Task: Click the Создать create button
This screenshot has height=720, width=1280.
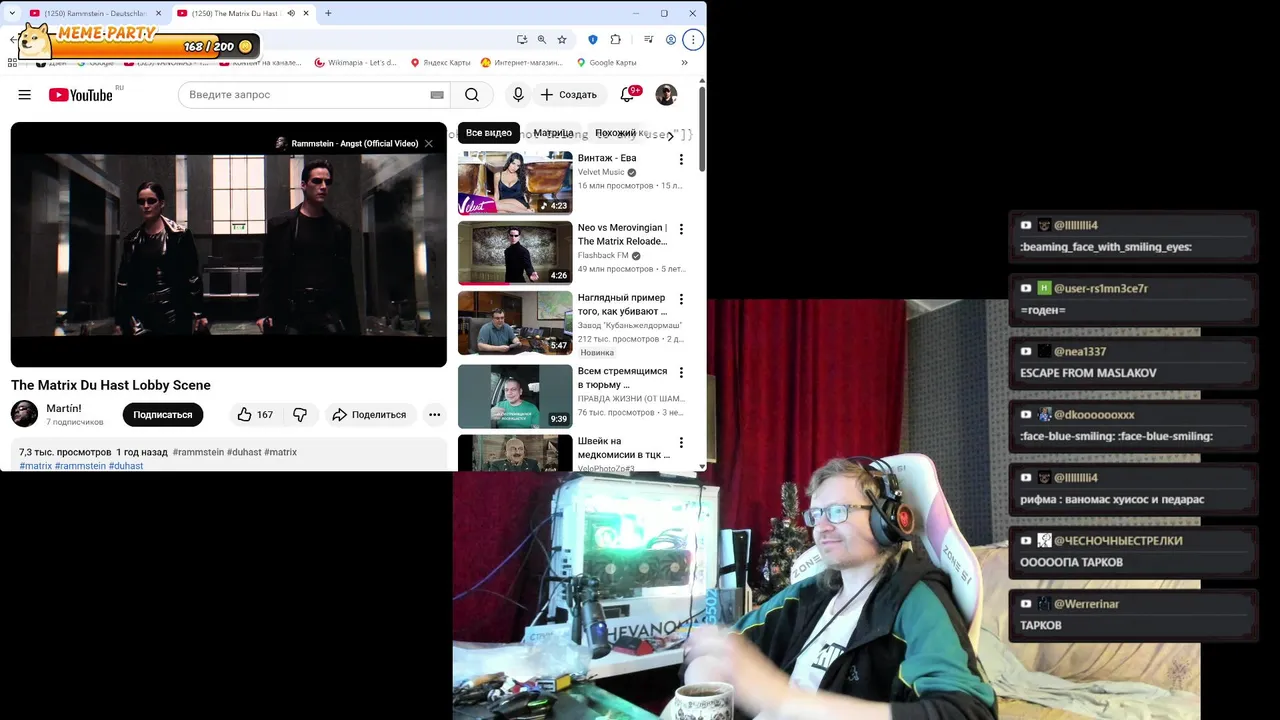Action: coord(569,95)
